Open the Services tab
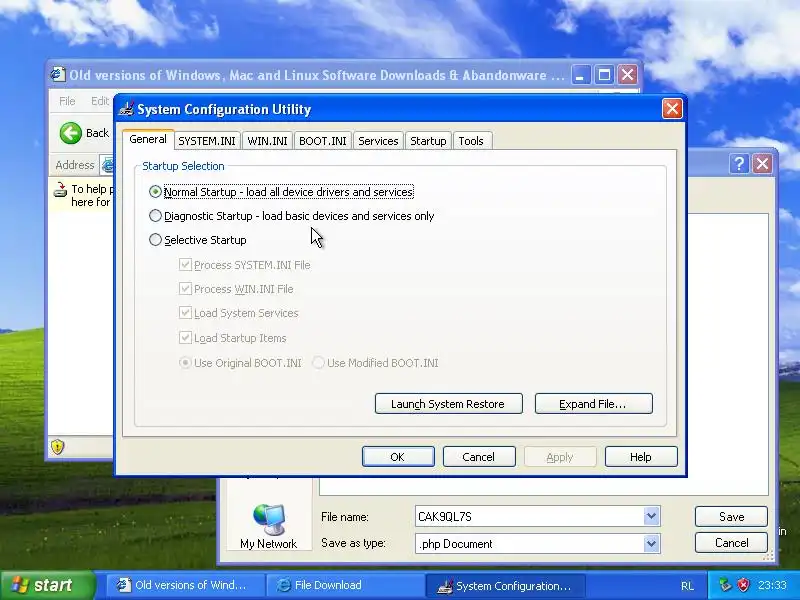The image size is (800, 600). [x=378, y=141]
